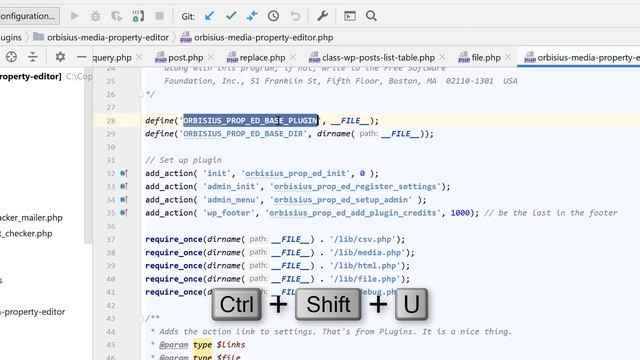Click '/lib/csv.php' string on line 37
This screenshot has width=640, height=360.
click(364, 239)
